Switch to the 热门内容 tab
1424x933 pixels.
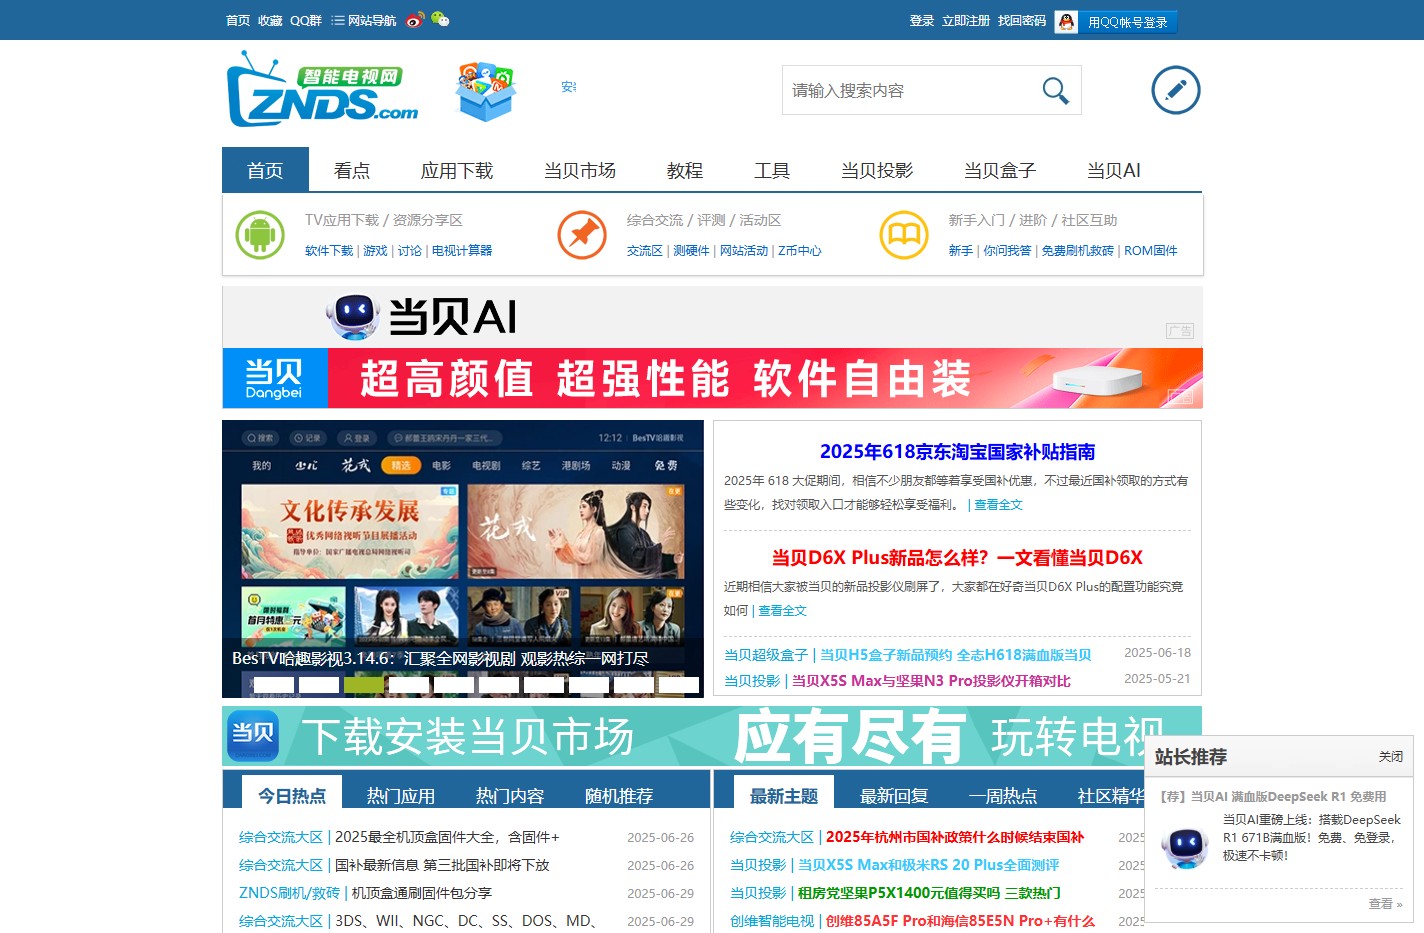coord(510,795)
